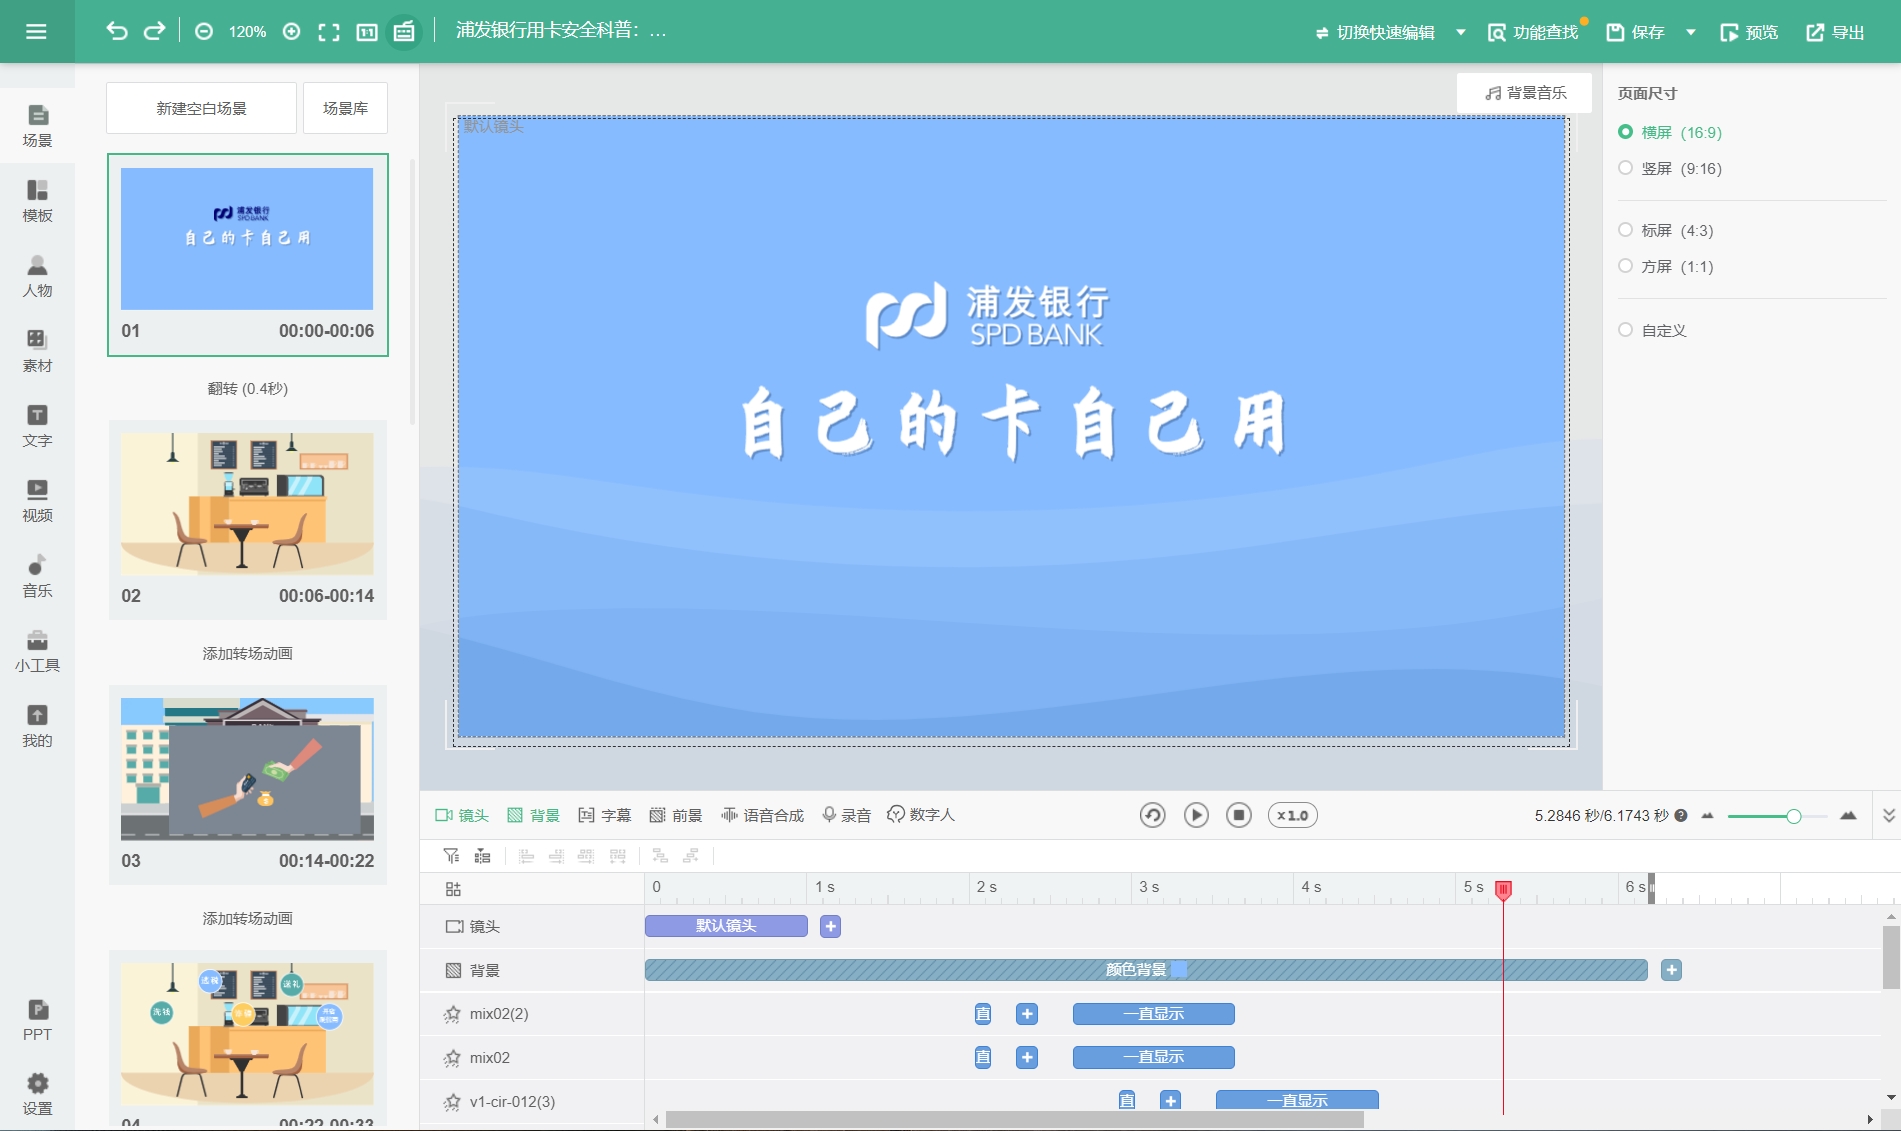Image resolution: width=1901 pixels, height=1131 pixels.
Task: Open the 我的 uploads panel
Action: click(x=37, y=726)
